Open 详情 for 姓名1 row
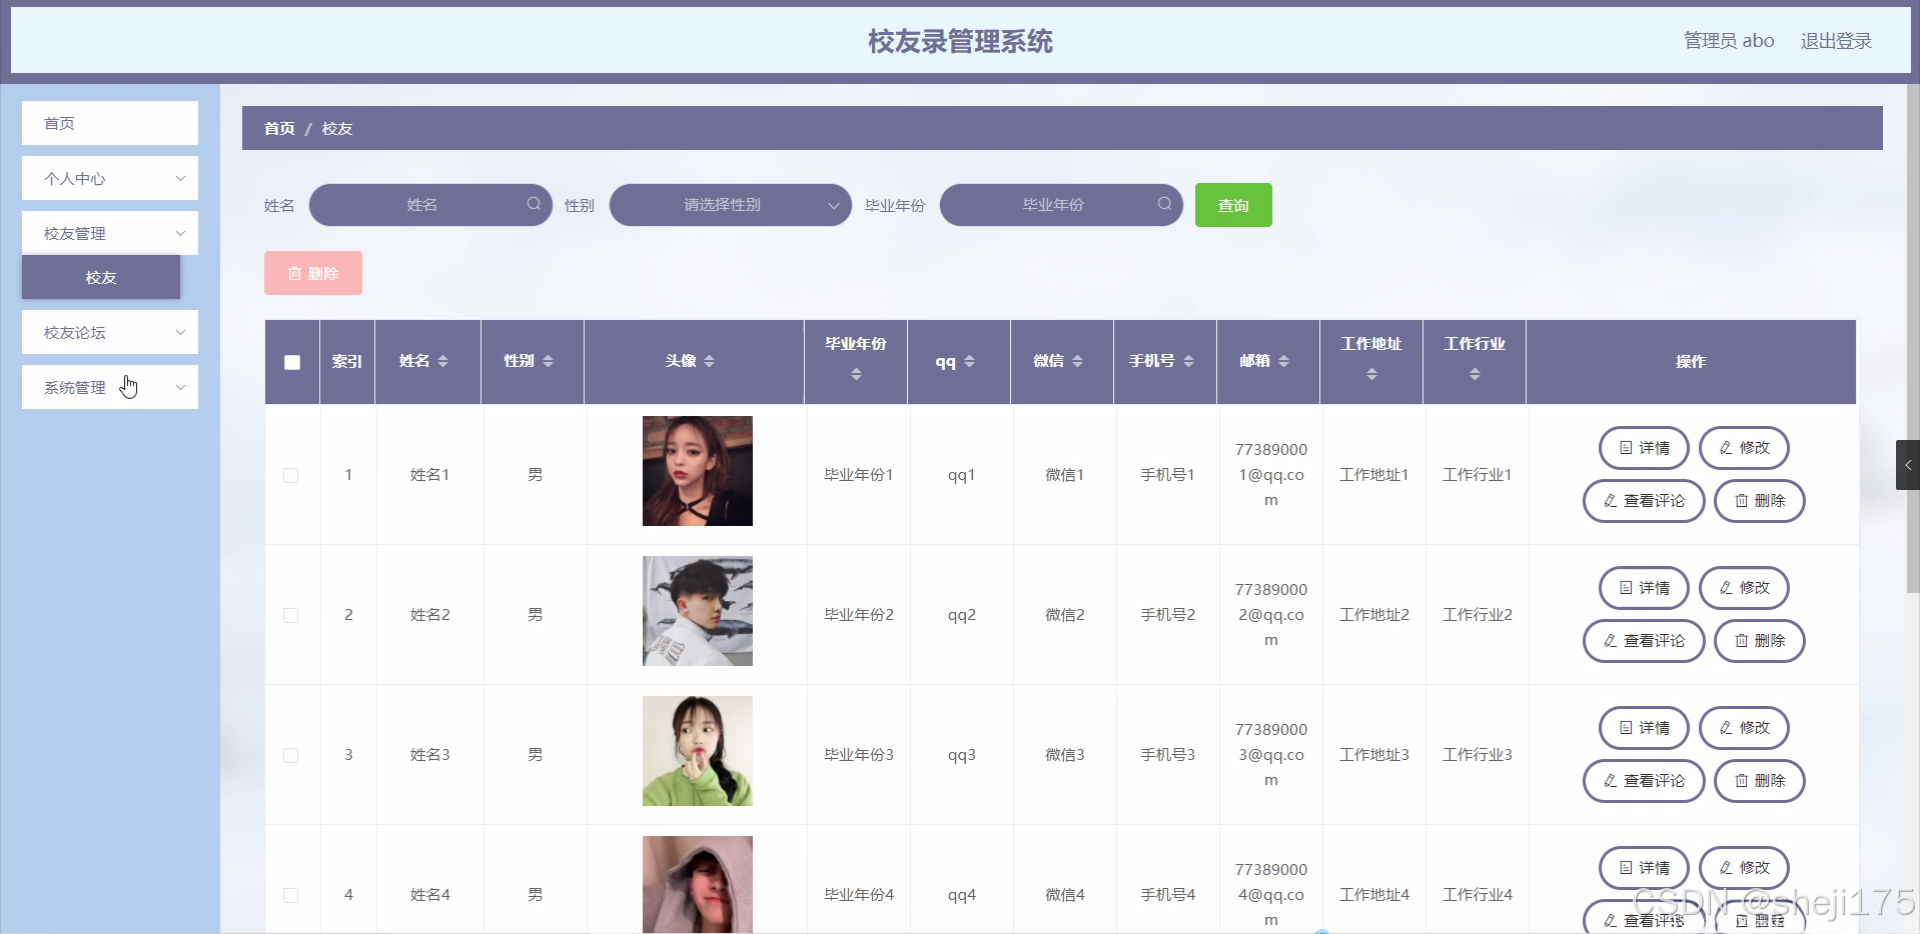This screenshot has width=1920, height=934. point(1642,448)
